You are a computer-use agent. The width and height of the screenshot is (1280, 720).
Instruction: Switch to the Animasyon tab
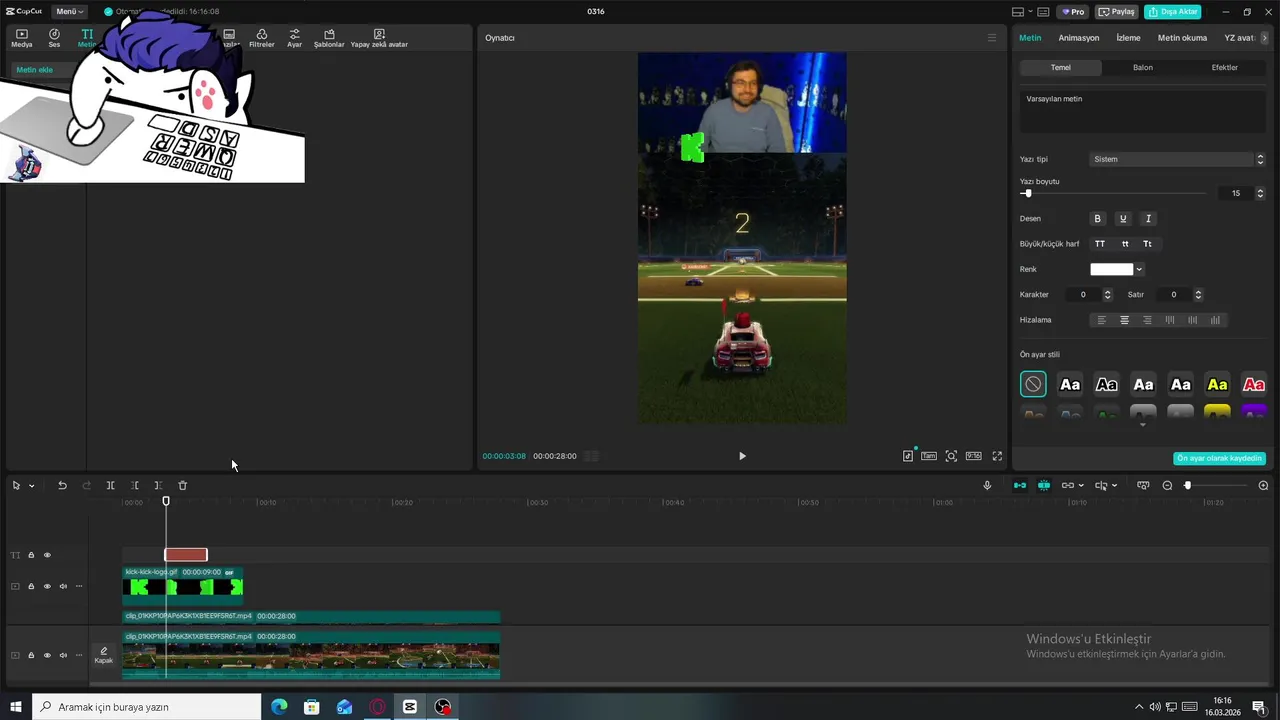tap(1079, 38)
